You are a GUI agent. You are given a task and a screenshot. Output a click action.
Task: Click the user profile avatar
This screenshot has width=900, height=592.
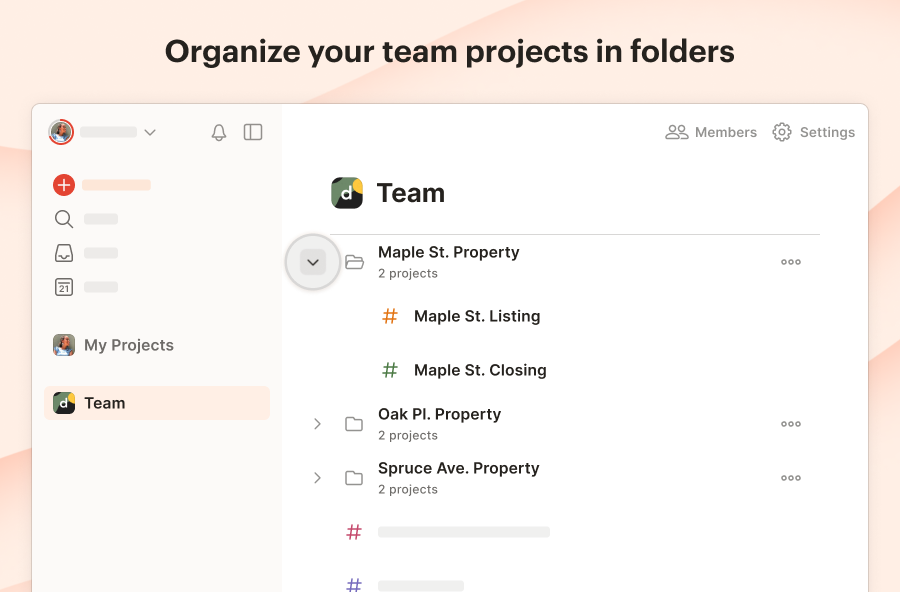coord(61,132)
